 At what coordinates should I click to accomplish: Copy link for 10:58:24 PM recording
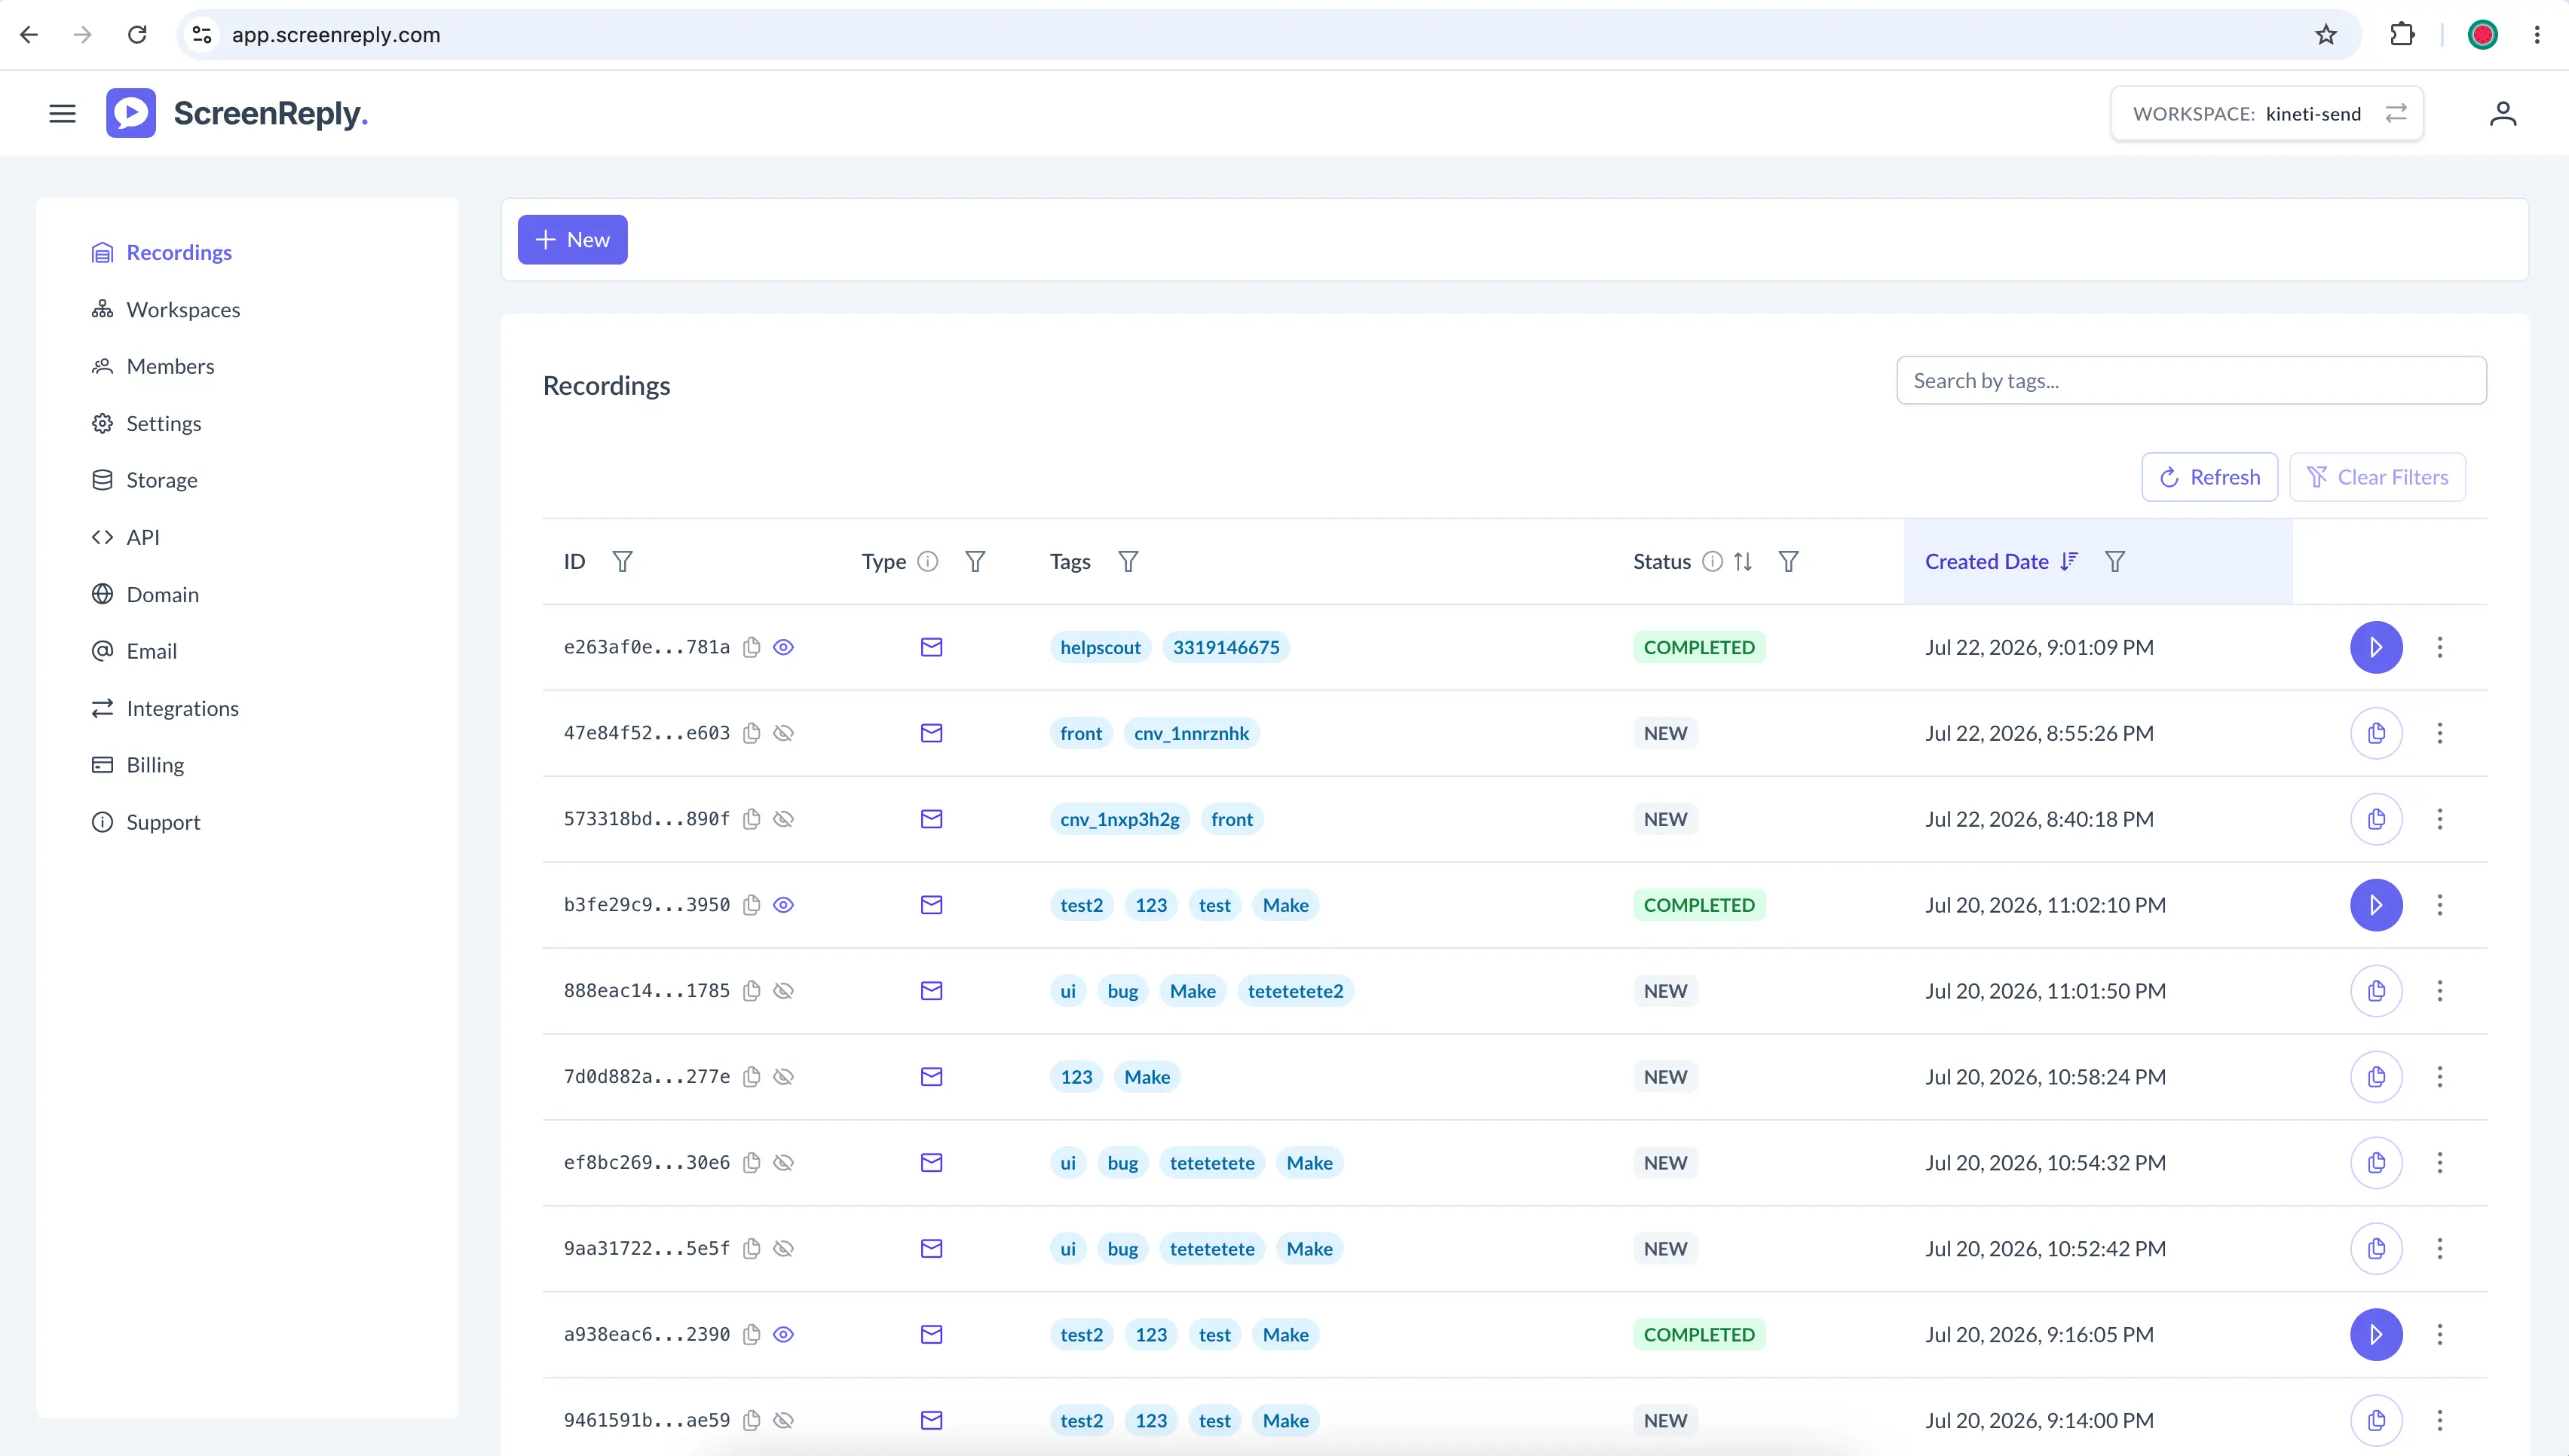point(2376,1077)
